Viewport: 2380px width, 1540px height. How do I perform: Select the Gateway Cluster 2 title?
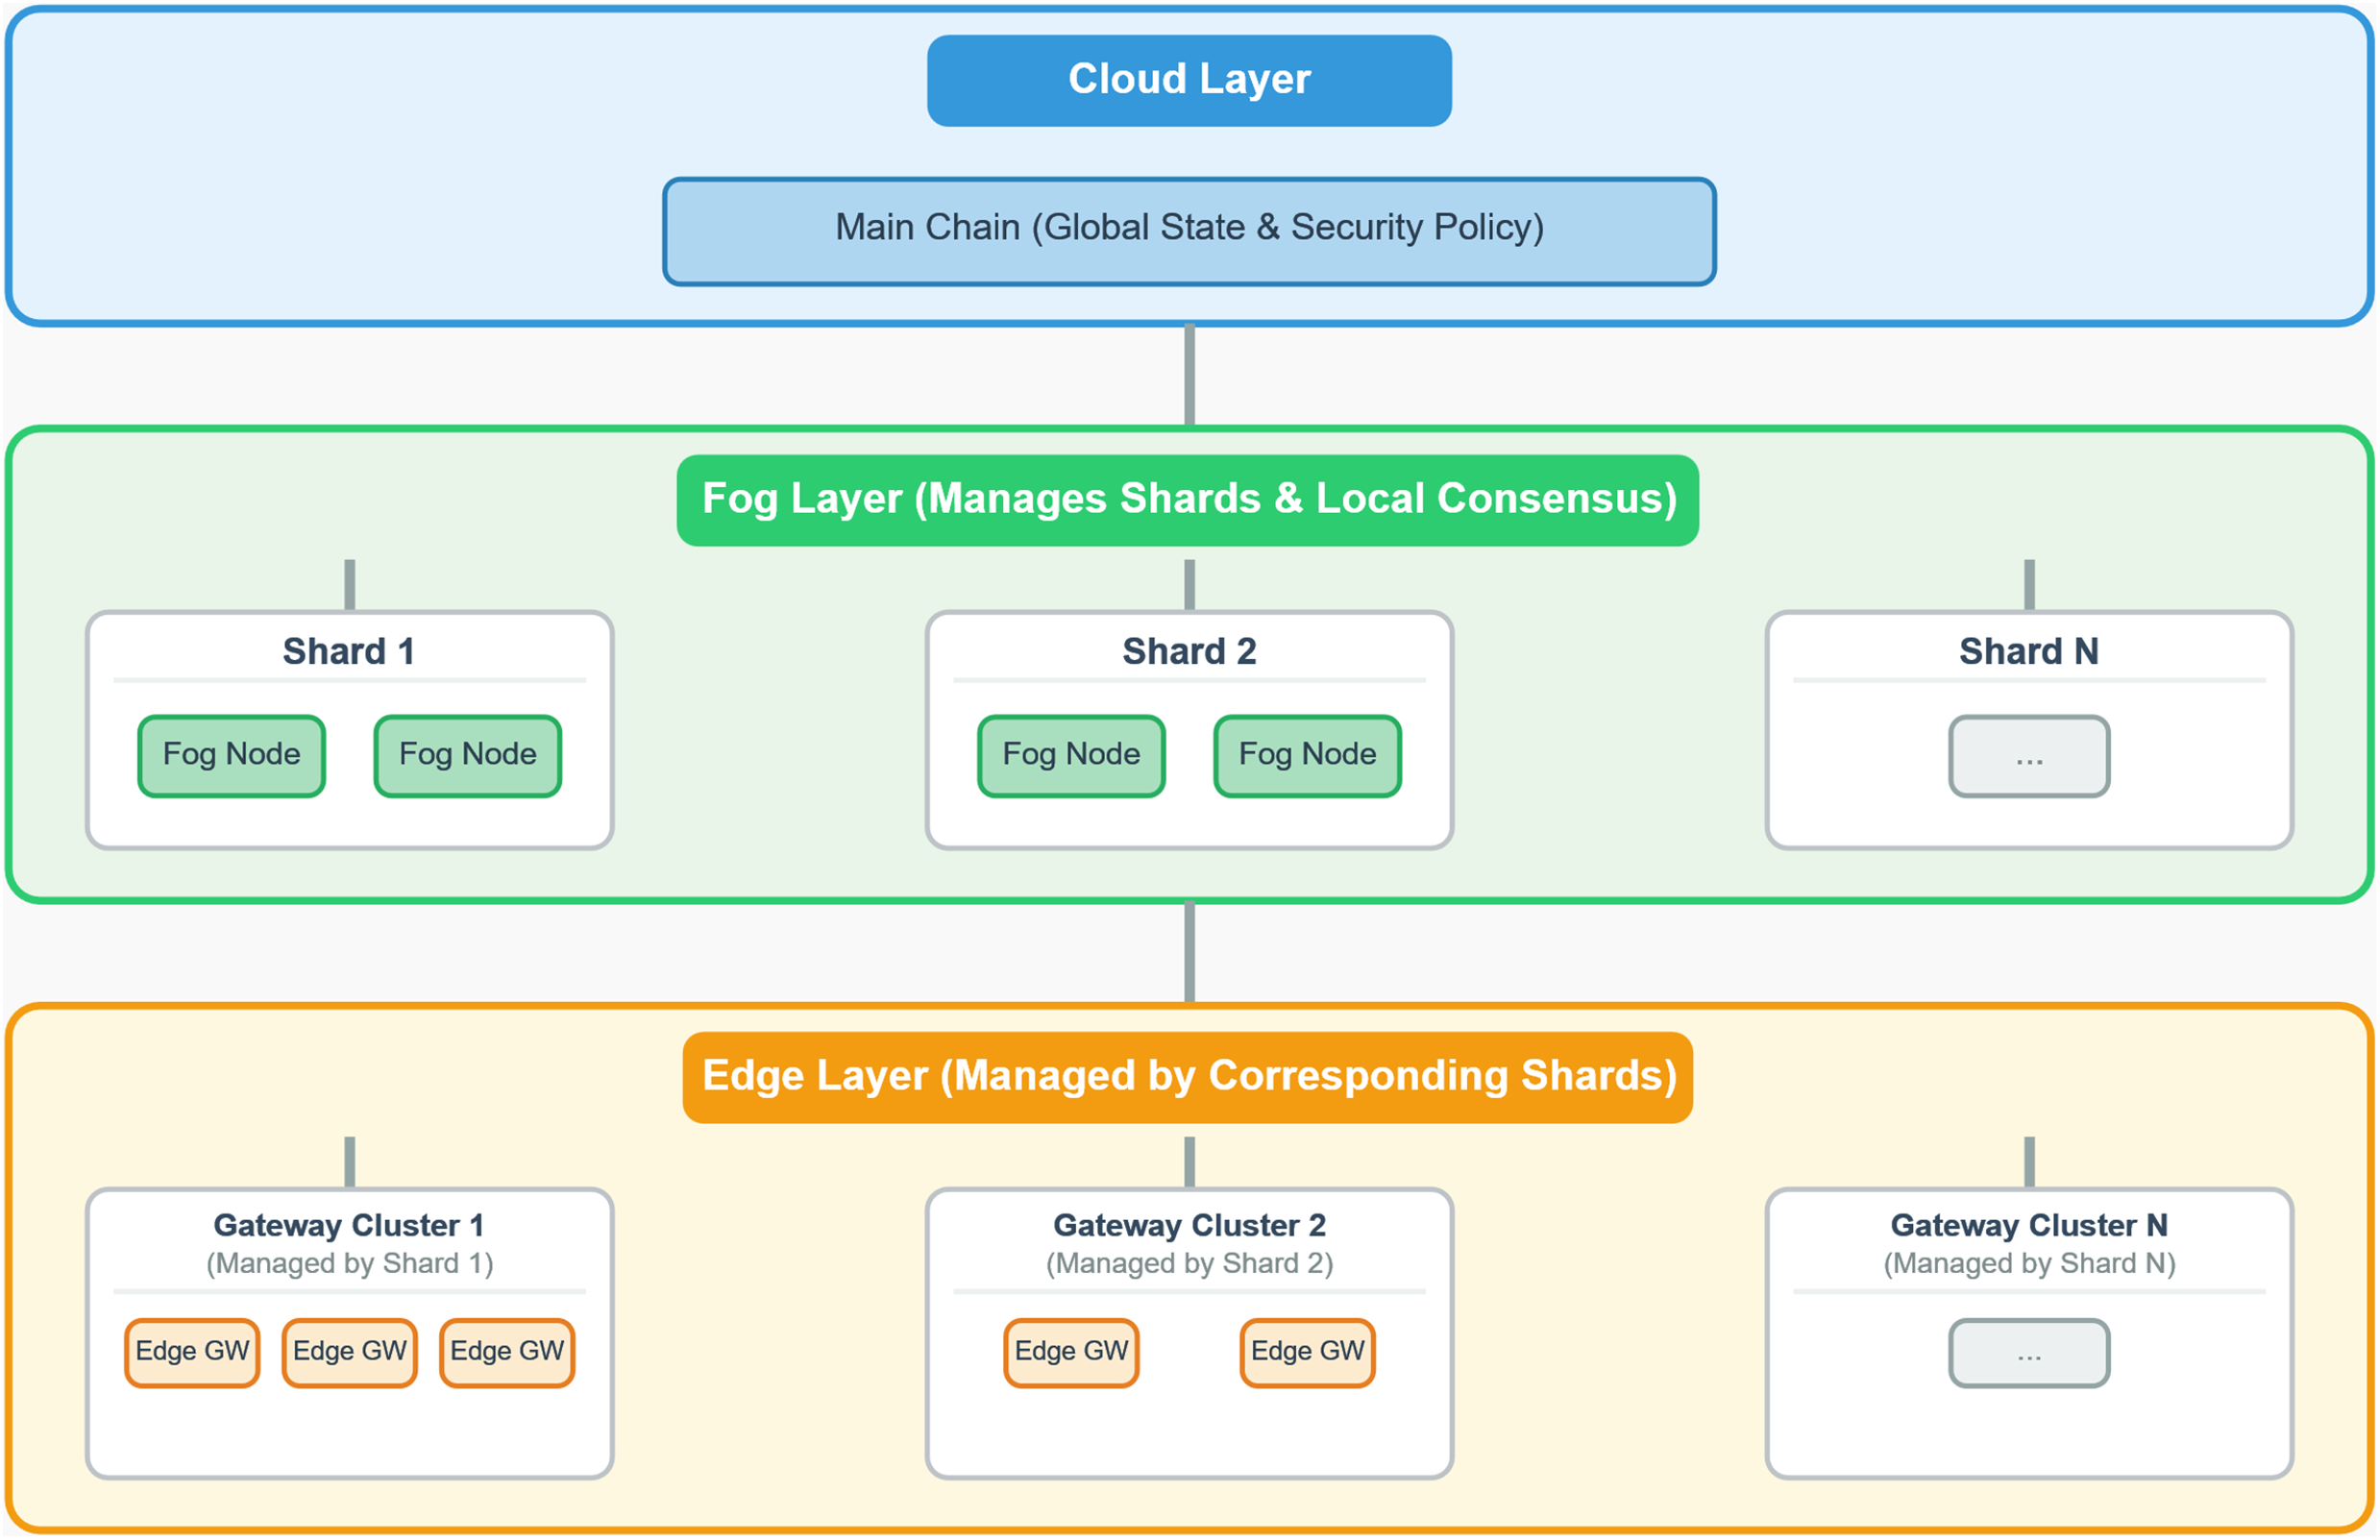tap(1189, 1225)
